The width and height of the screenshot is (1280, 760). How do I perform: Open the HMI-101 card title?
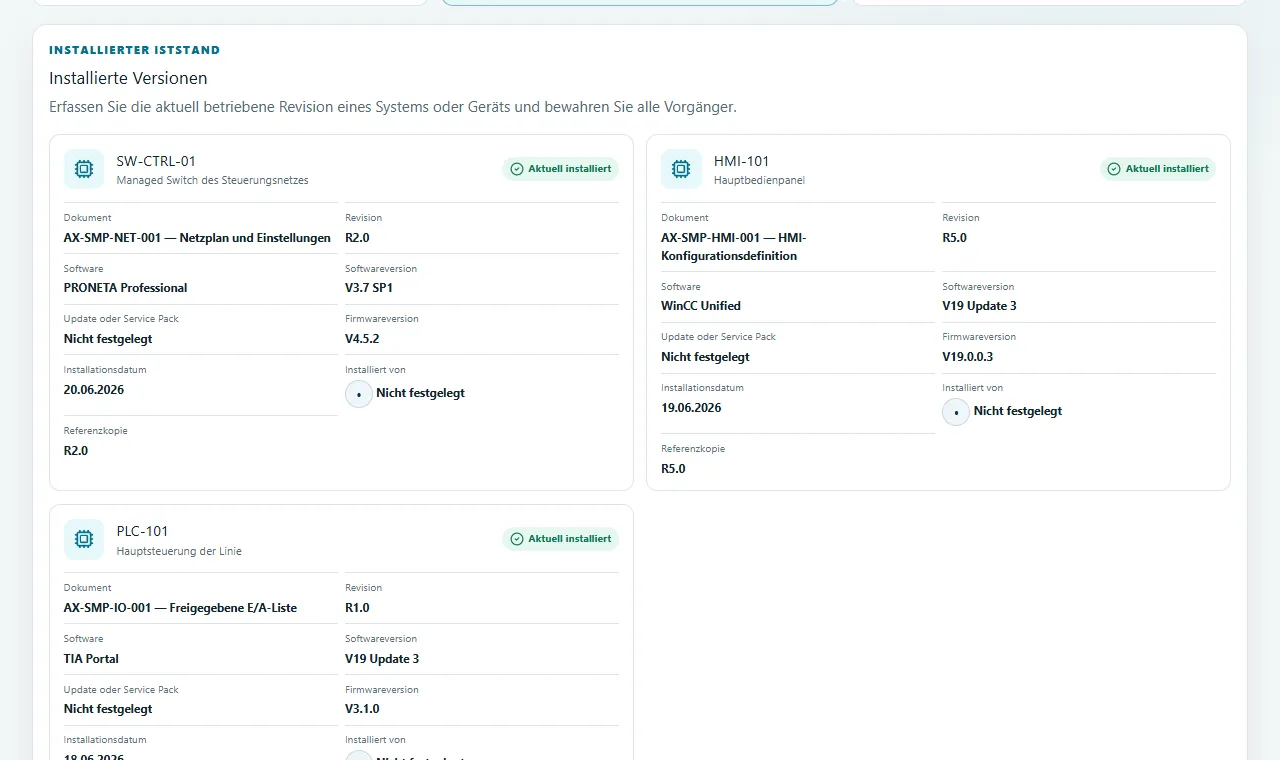point(742,161)
